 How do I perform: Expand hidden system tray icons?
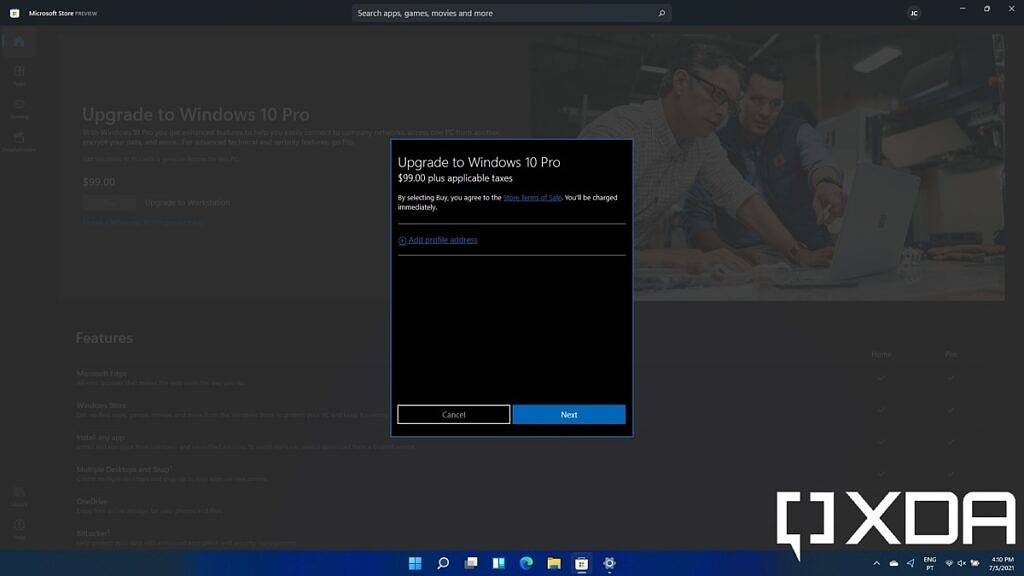coord(875,563)
